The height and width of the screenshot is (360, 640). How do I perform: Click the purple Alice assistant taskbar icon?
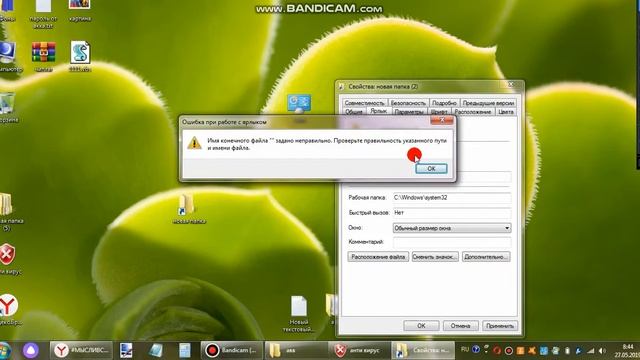tap(31, 350)
